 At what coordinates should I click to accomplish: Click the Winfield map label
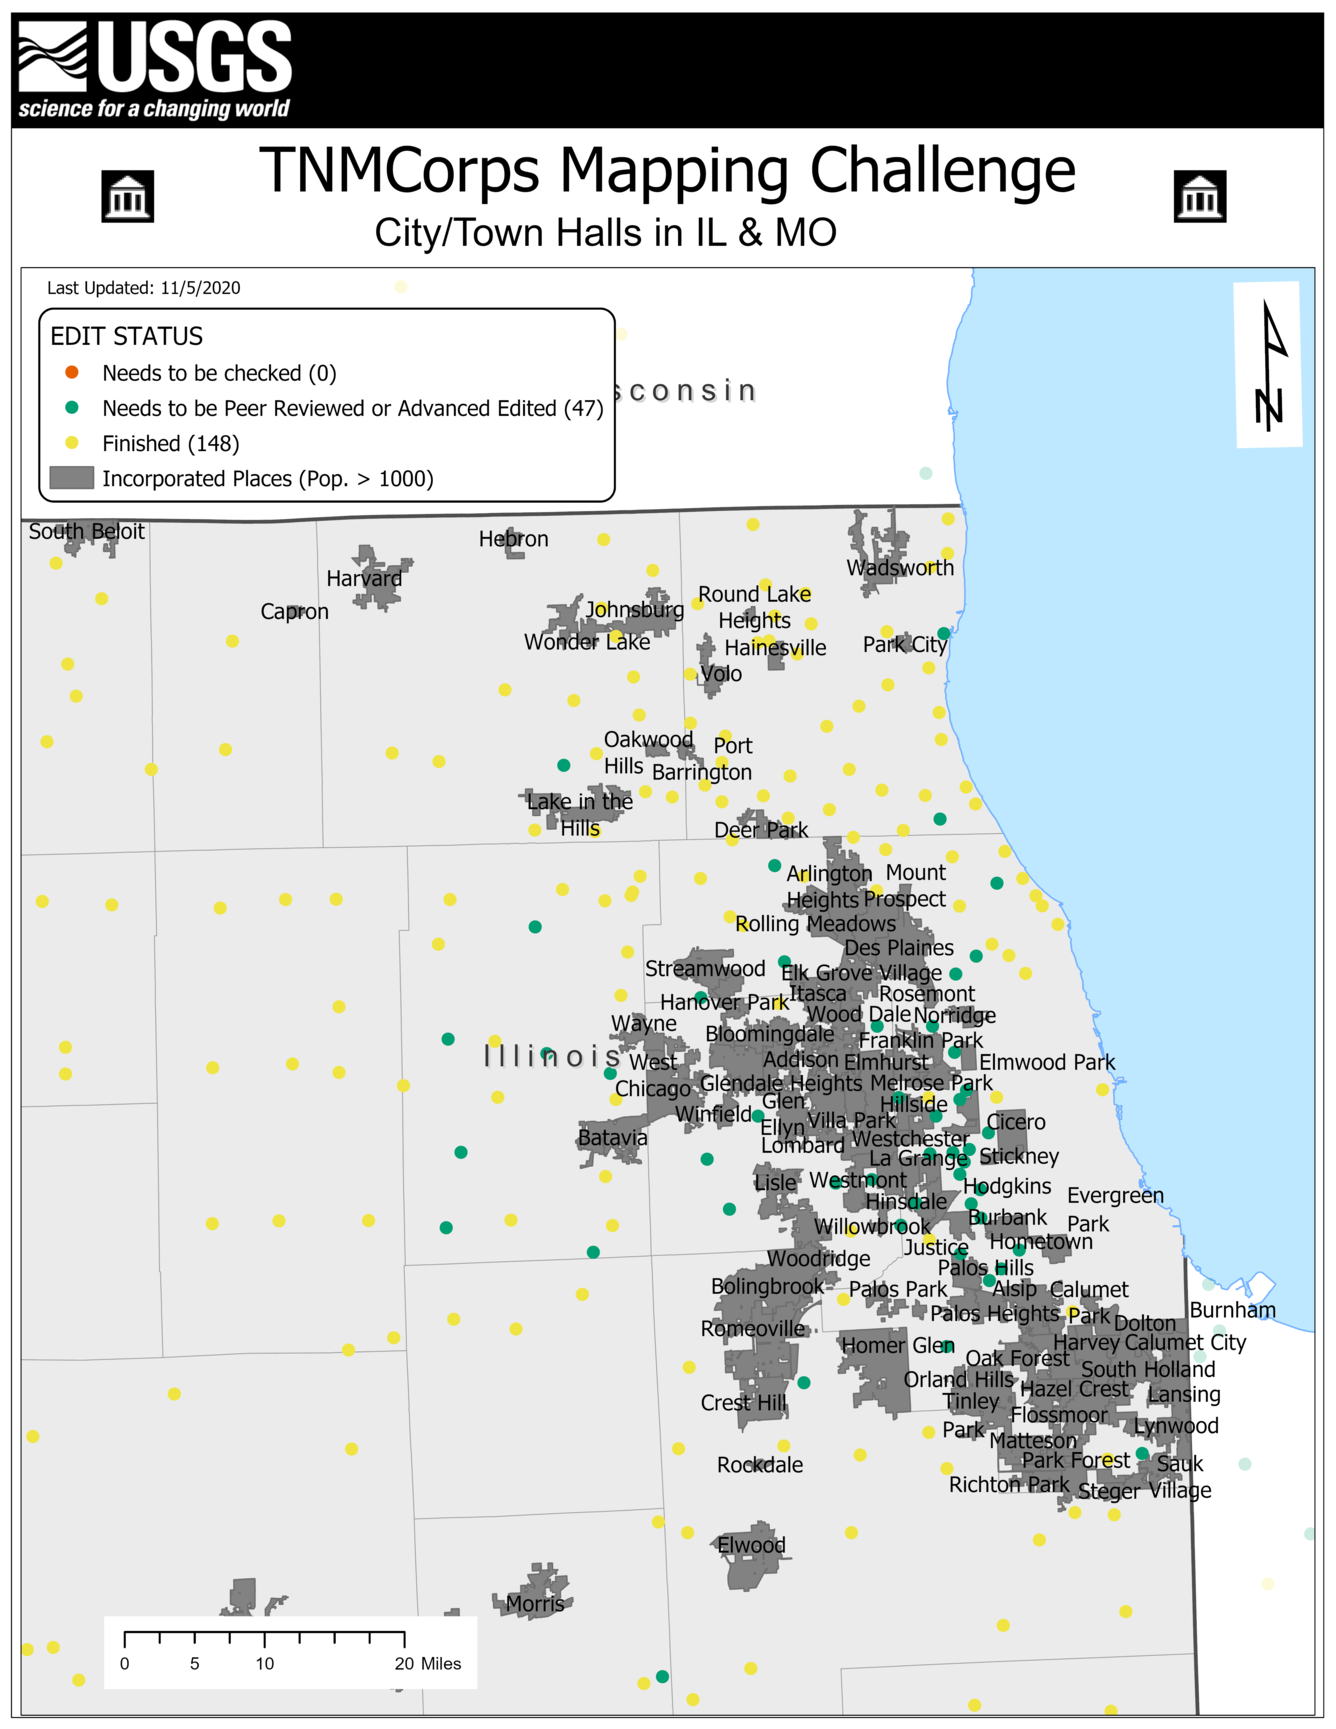(713, 1114)
